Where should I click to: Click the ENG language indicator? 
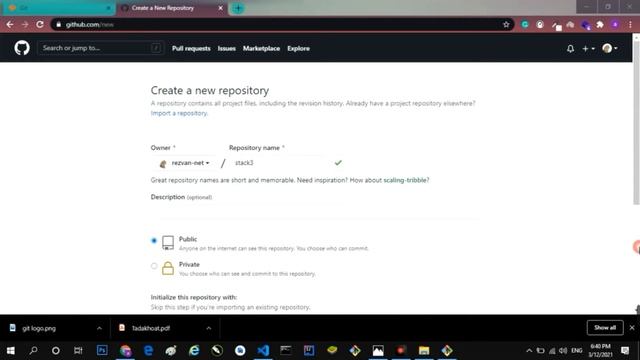pyautogui.click(x=576, y=351)
